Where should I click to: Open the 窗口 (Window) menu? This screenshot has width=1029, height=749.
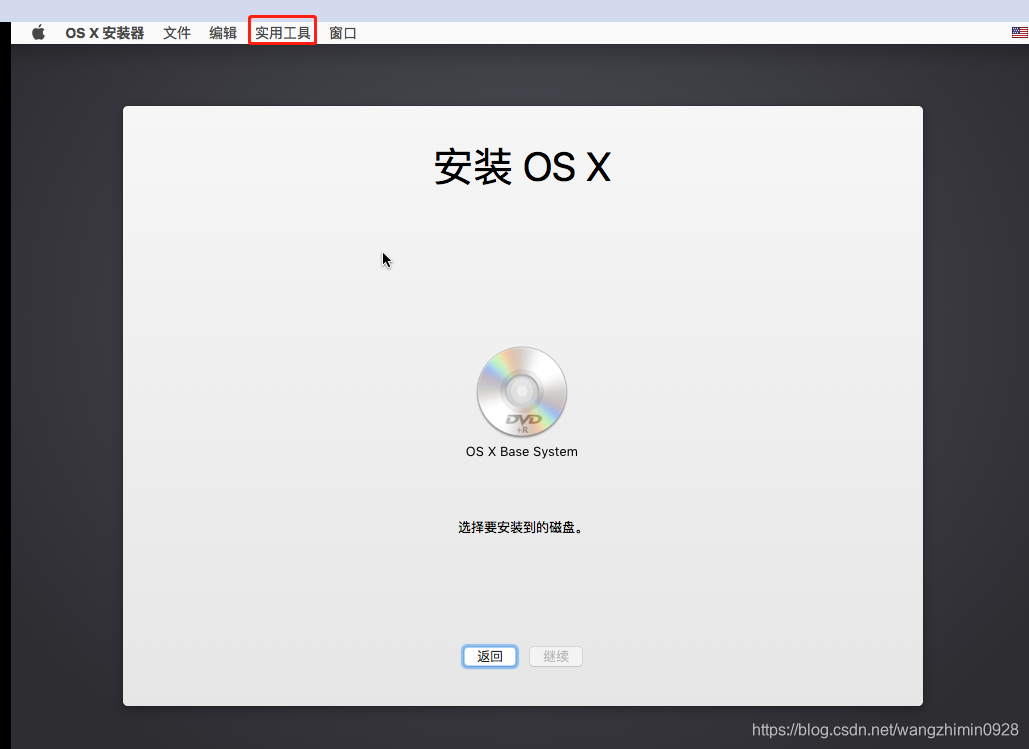pos(342,32)
